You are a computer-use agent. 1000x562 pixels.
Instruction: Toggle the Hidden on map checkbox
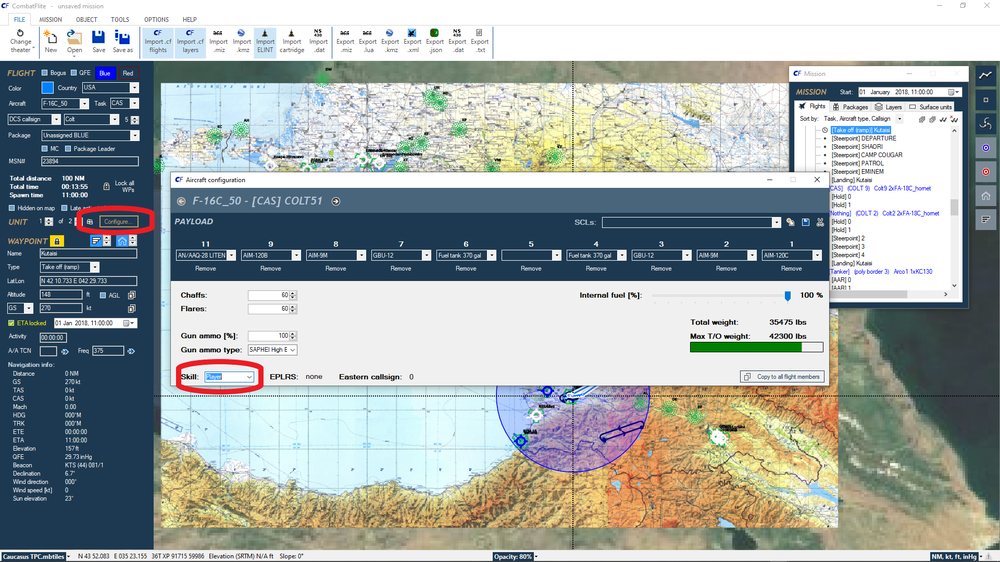[x=11, y=207]
